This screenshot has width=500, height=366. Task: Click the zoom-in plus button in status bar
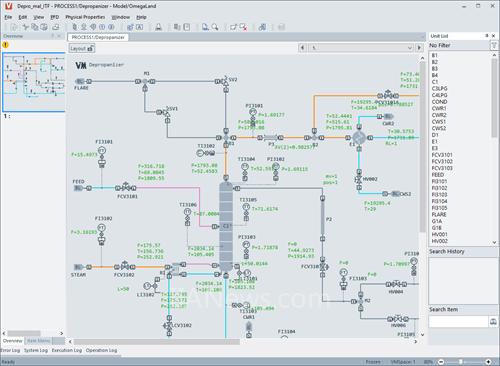488,362
